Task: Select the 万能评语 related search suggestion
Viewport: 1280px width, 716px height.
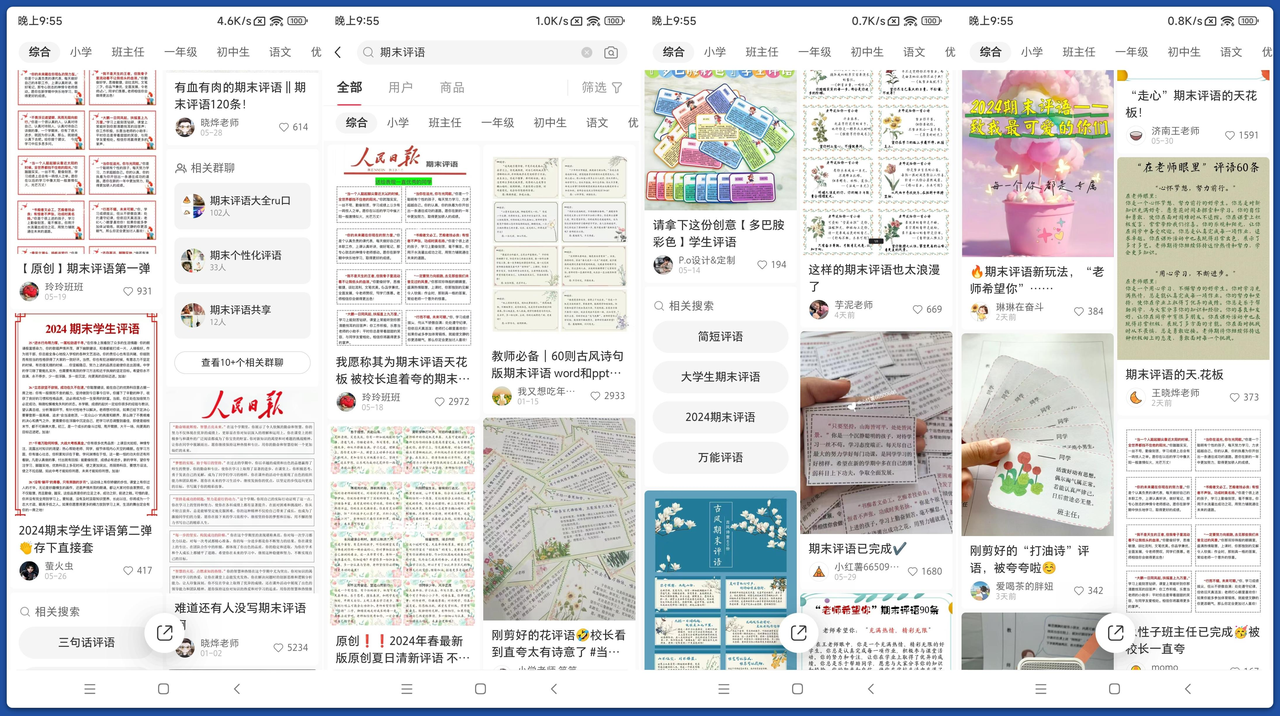Action: pos(720,457)
